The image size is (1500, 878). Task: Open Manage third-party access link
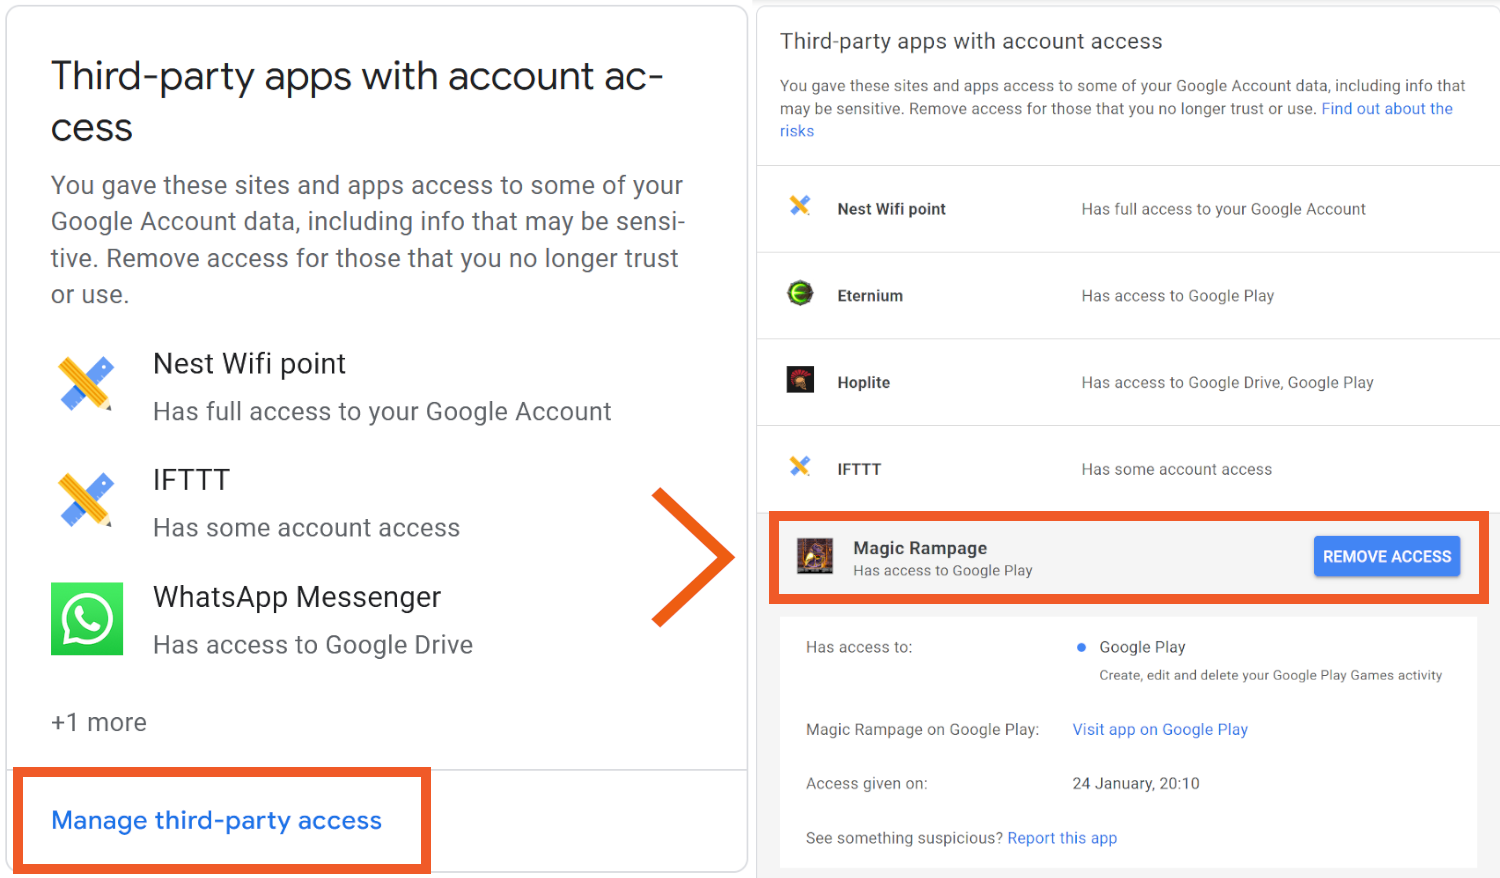(217, 821)
